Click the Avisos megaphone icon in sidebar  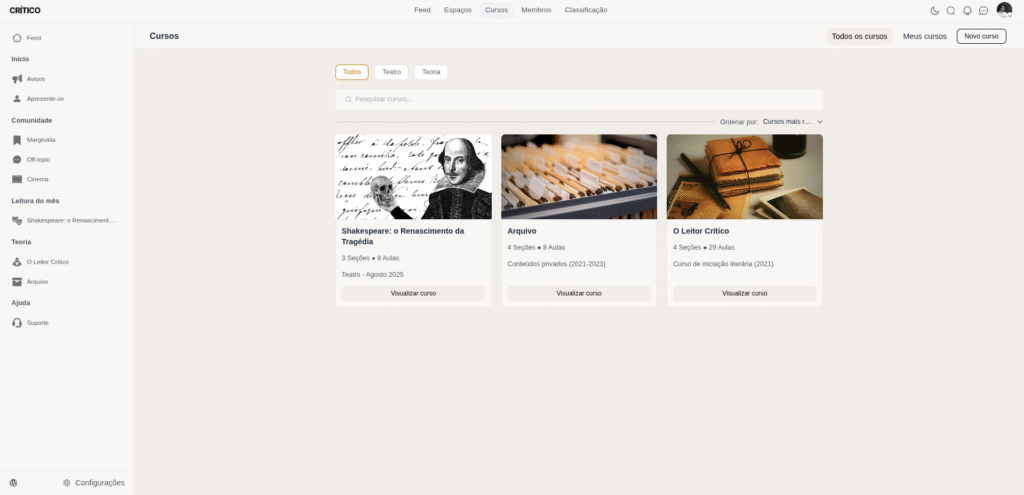(x=17, y=79)
